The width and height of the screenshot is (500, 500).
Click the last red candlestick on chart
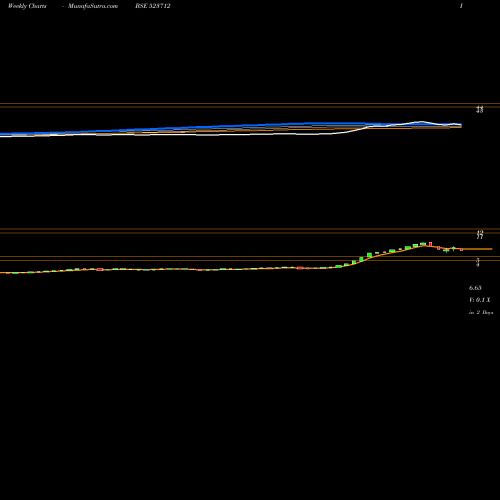pyautogui.click(x=461, y=249)
